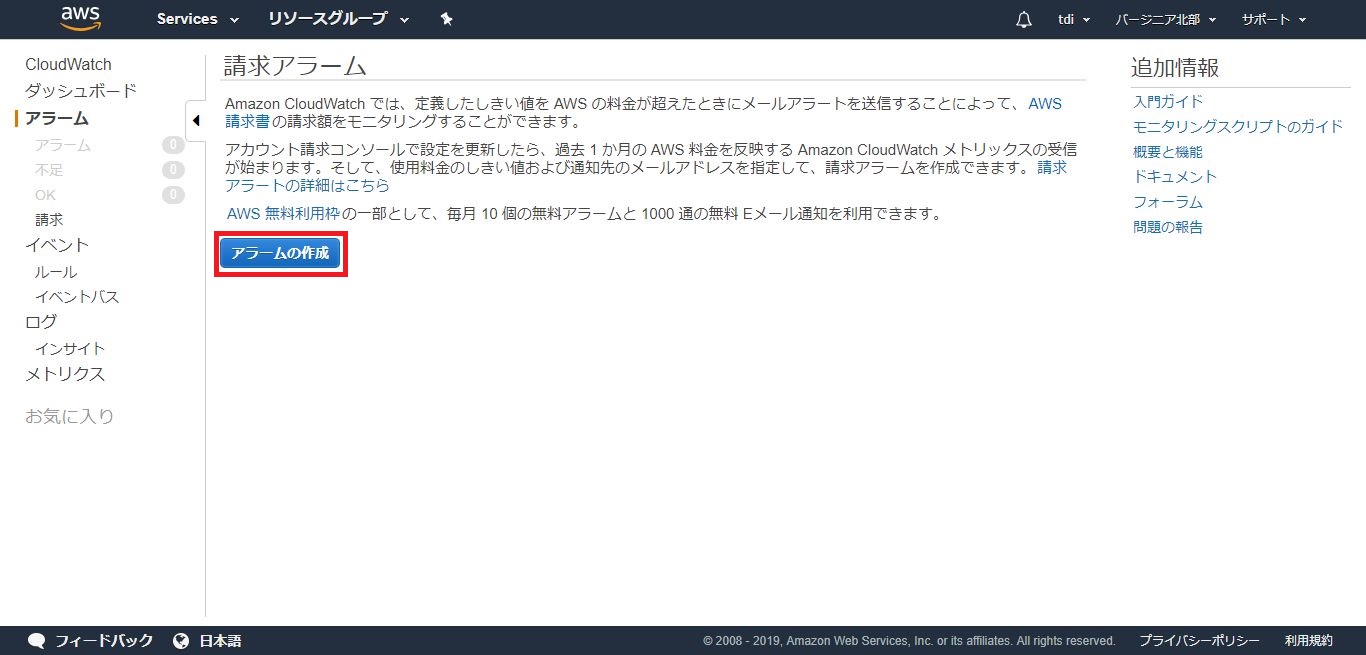This screenshot has width=1366, height=655.
Task: Expand the サポート menu
Action: pos(1273,20)
